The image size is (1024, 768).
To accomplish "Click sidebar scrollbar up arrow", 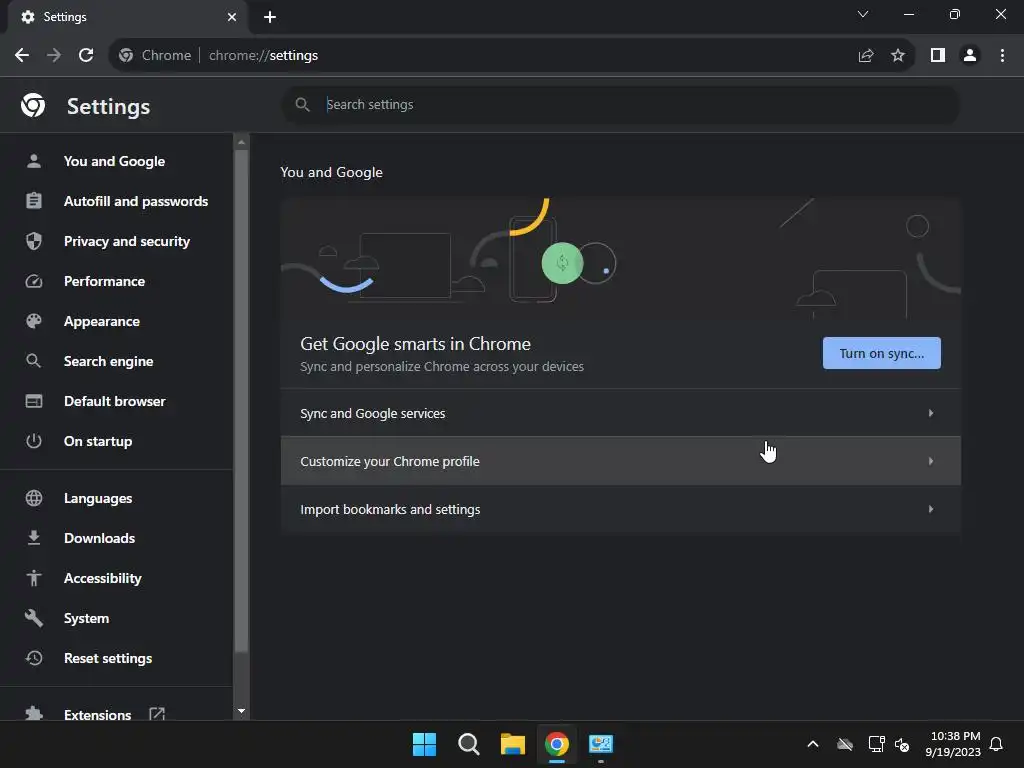I will pyautogui.click(x=241, y=142).
